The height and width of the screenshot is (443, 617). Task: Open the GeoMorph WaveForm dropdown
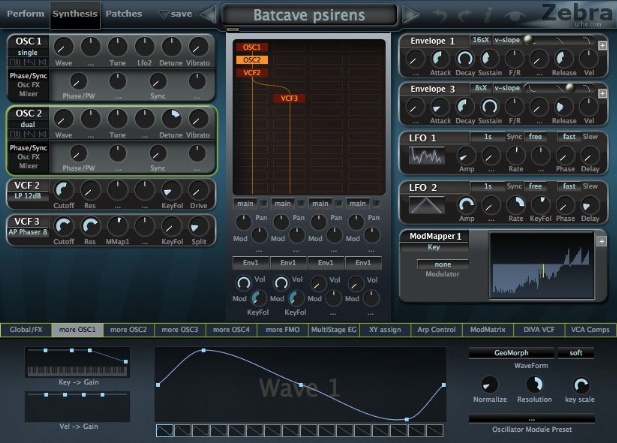coord(511,353)
